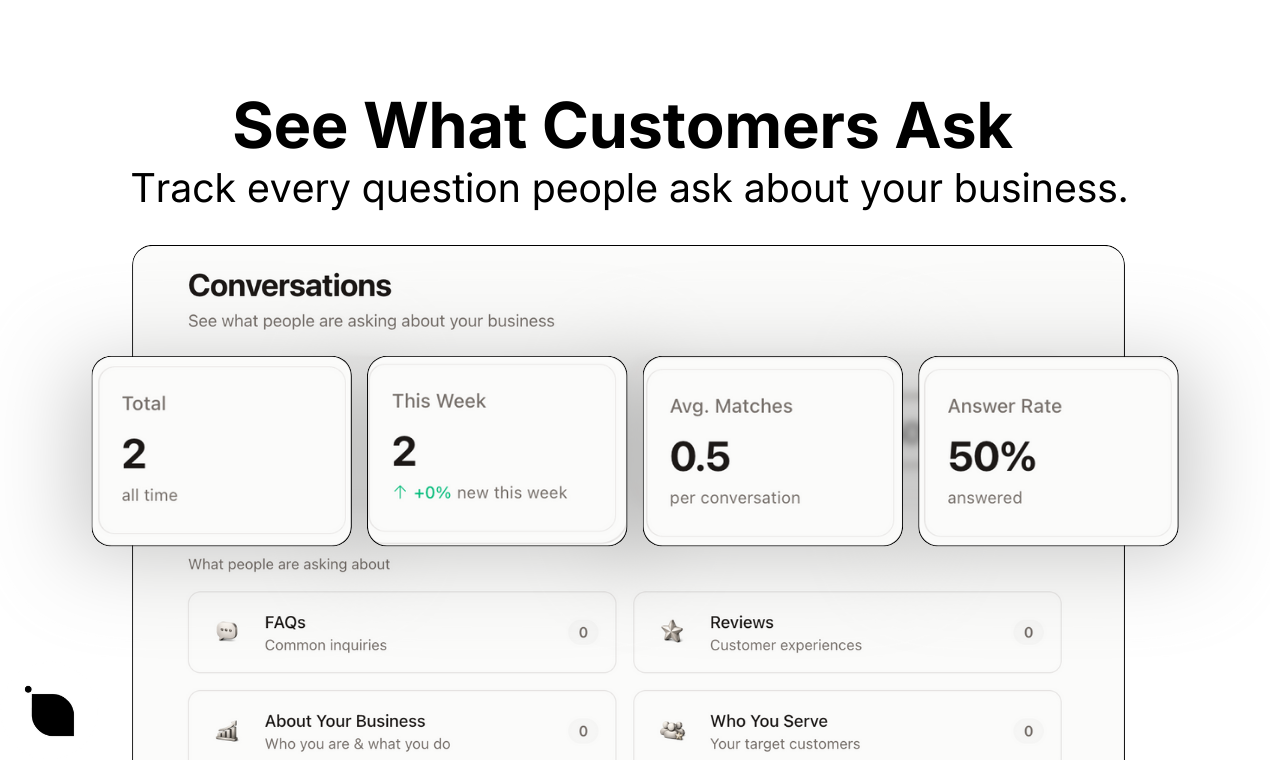1270x760 pixels.
Task: Select the Avg. Matches stat card
Action: (x=772, y=451)
